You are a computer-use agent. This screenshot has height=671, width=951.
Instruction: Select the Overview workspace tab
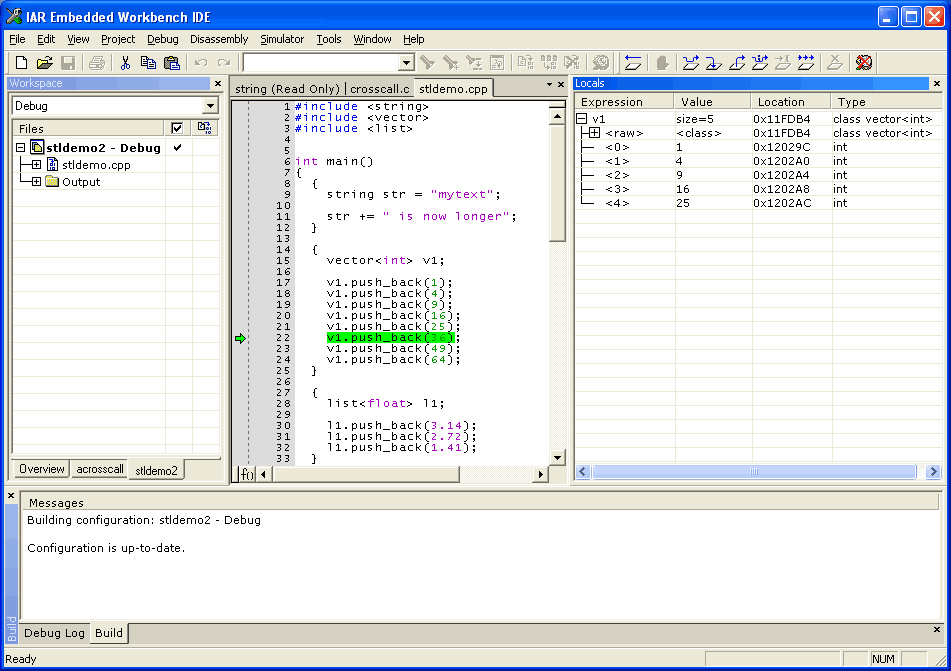(41, 469)
